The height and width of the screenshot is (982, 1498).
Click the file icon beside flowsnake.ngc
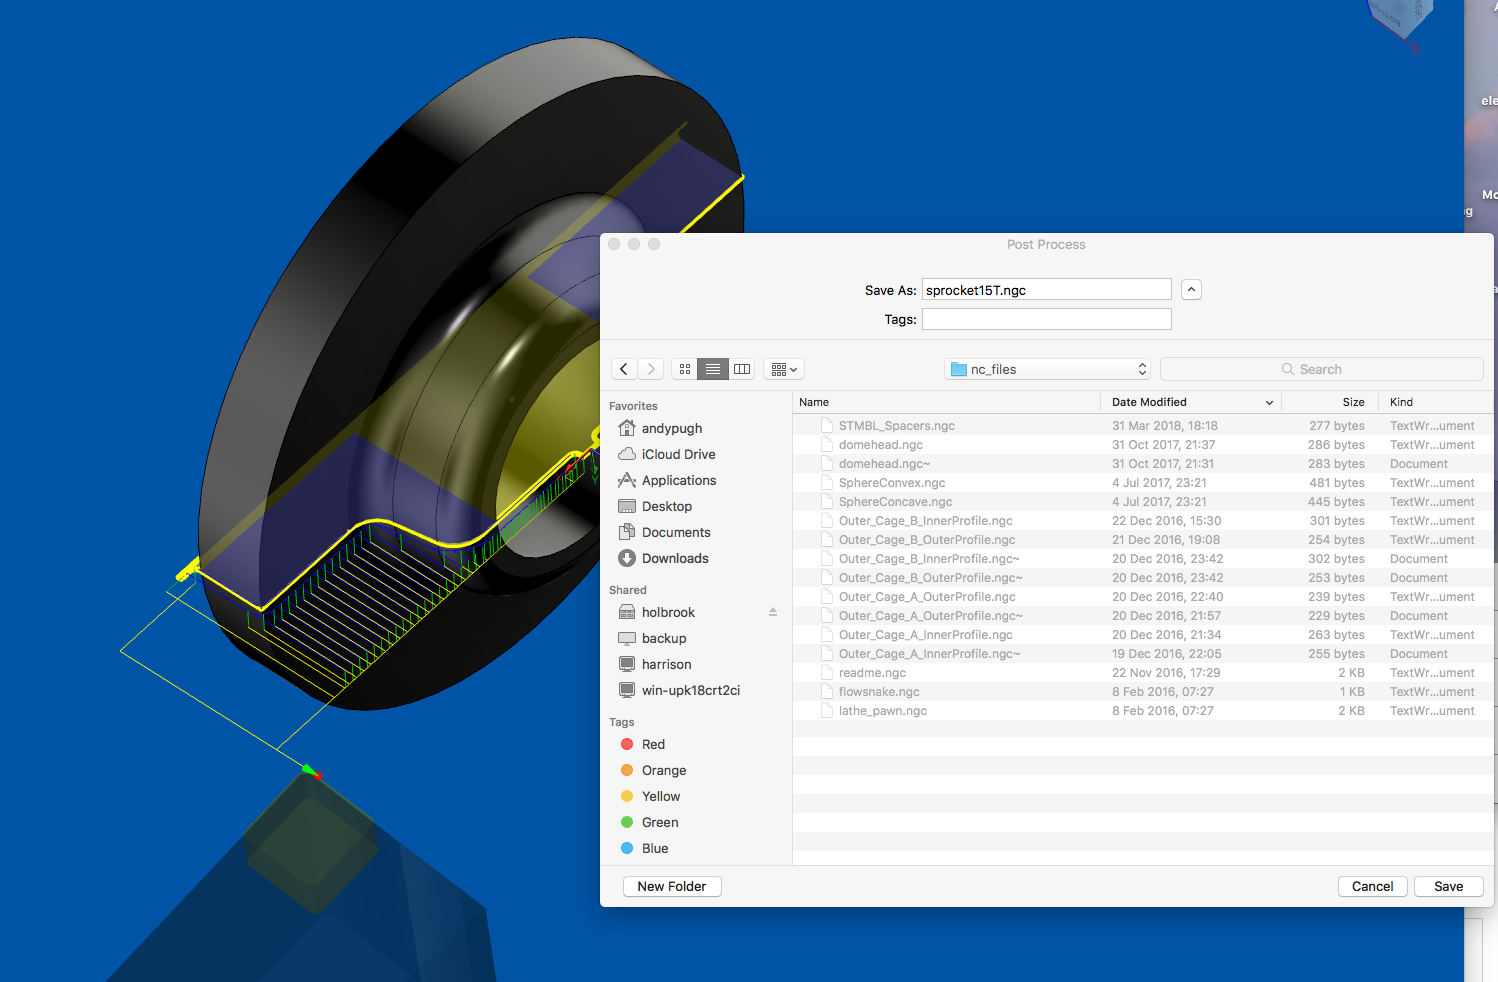click(827, 692)
